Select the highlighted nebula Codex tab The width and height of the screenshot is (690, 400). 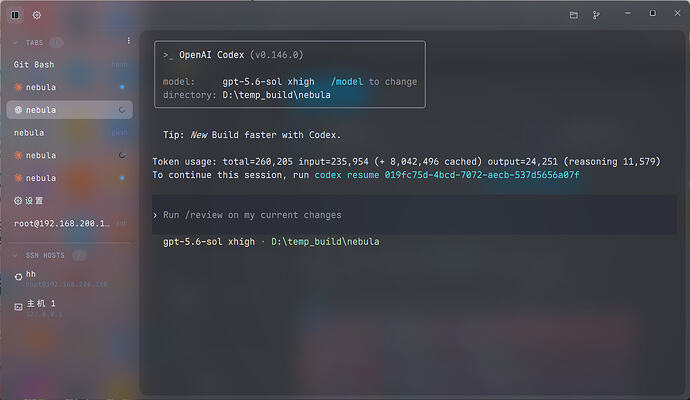[x=70, y=110]
